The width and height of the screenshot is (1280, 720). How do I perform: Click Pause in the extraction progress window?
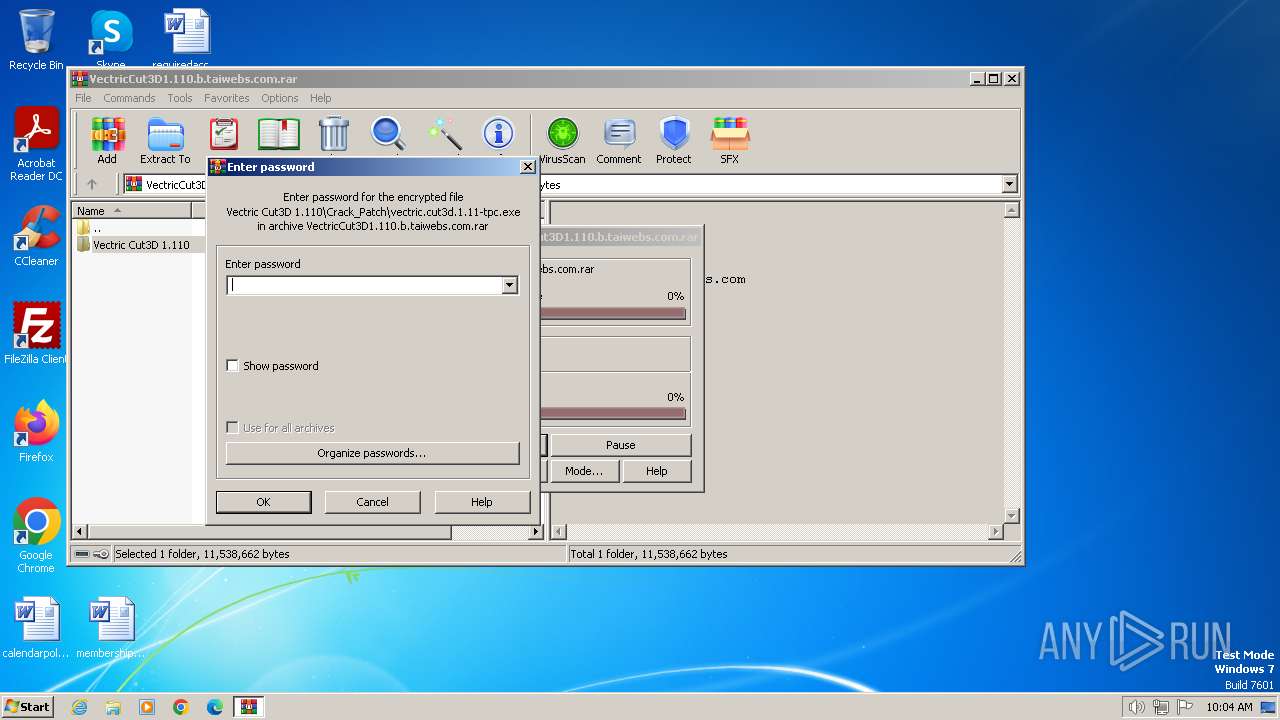[620, 445]
